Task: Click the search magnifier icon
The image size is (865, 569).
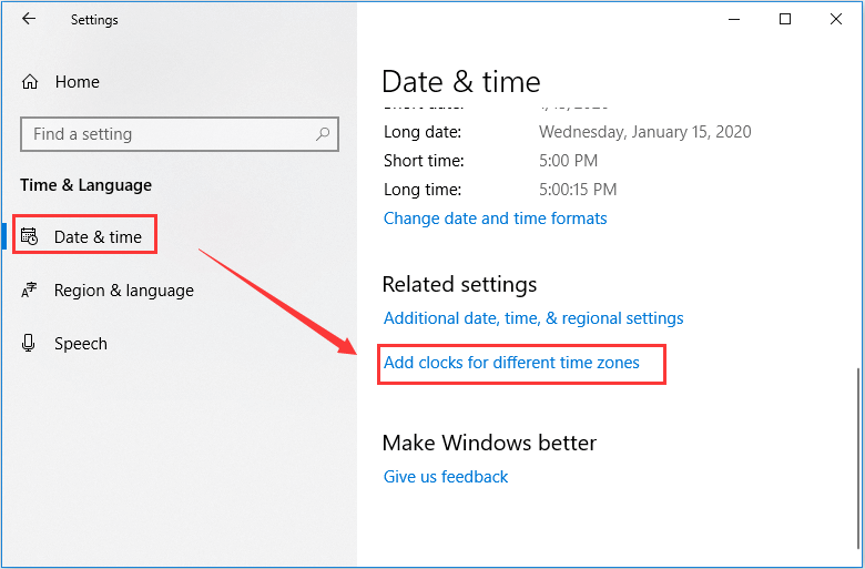Action: (323, 134)
